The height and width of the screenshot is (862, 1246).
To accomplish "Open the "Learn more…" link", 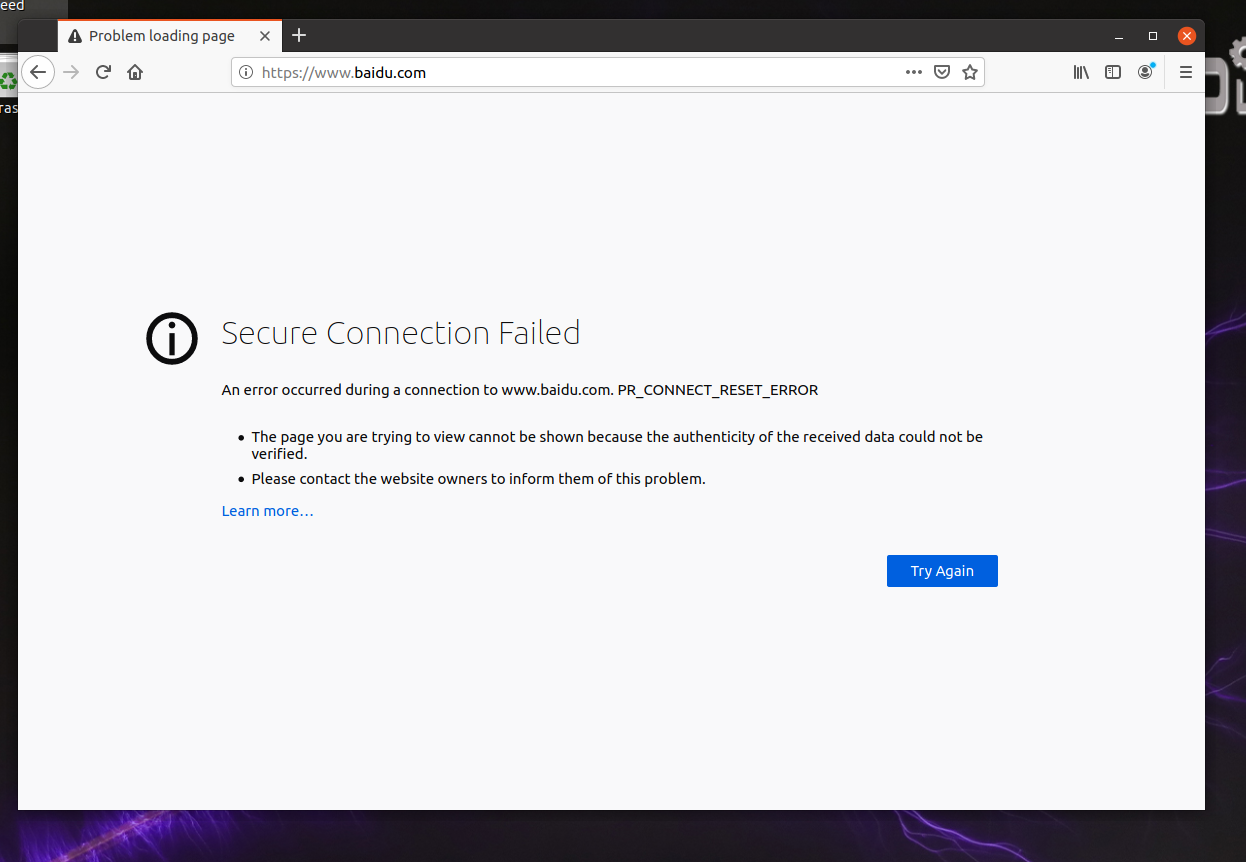I will pyautogui.click(x=267, y=511).
